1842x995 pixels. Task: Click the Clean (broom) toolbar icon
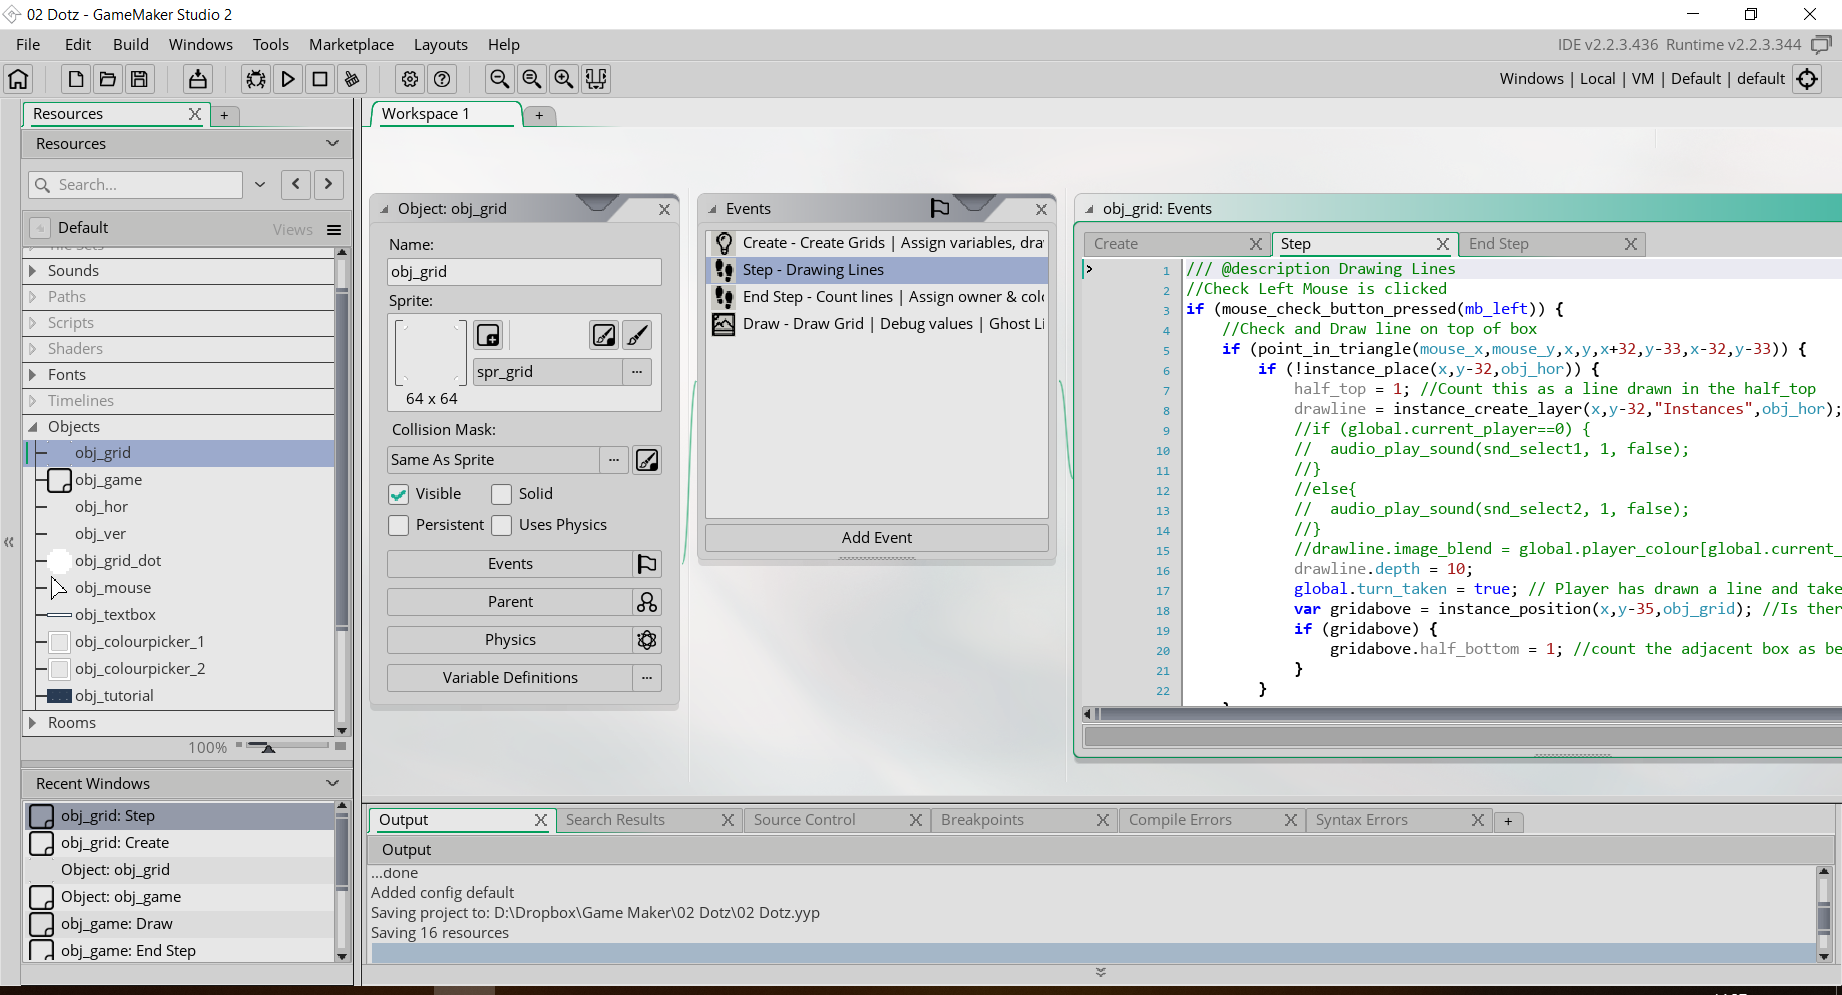(352, 79)
